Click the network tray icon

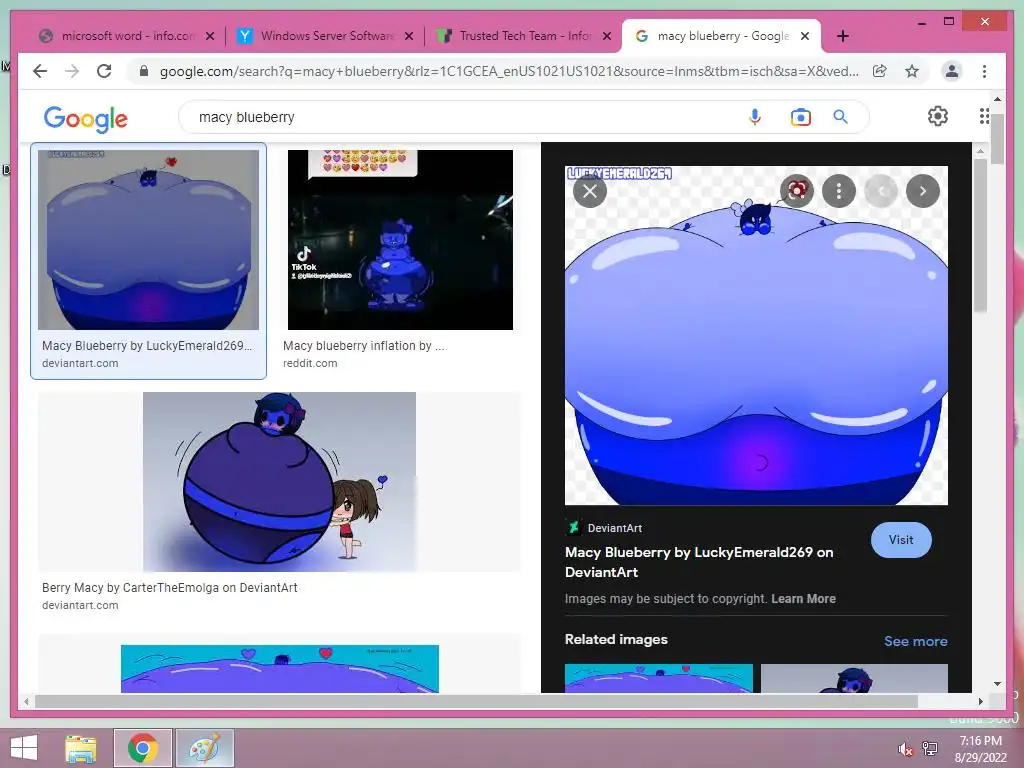(930, 749)
